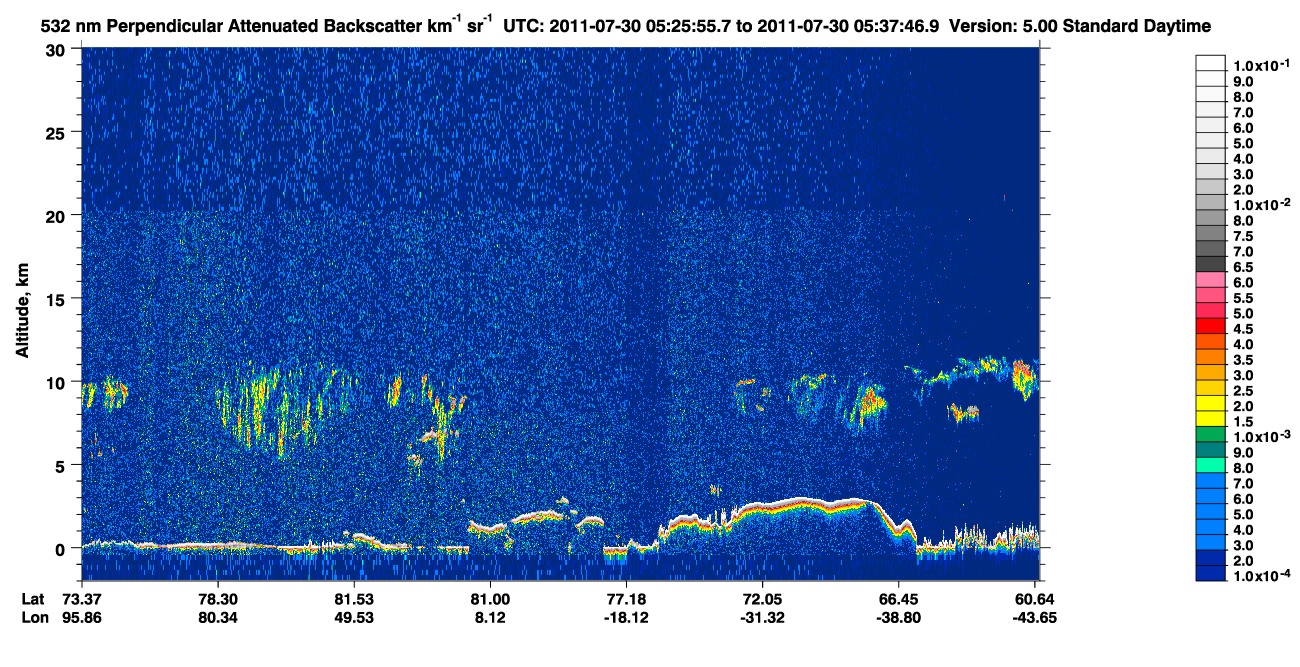1300x667 pixels.
Task: Click colorbar label '7.5'
Action: tap(1244, 236)
